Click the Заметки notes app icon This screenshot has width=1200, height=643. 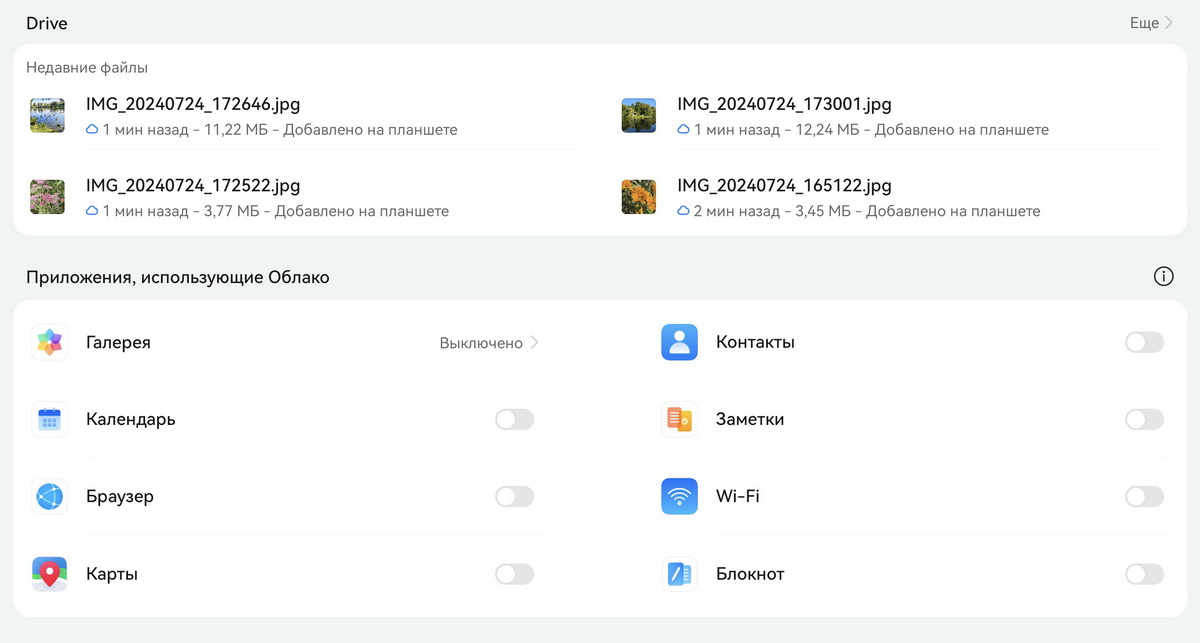(x=679, y=420)
